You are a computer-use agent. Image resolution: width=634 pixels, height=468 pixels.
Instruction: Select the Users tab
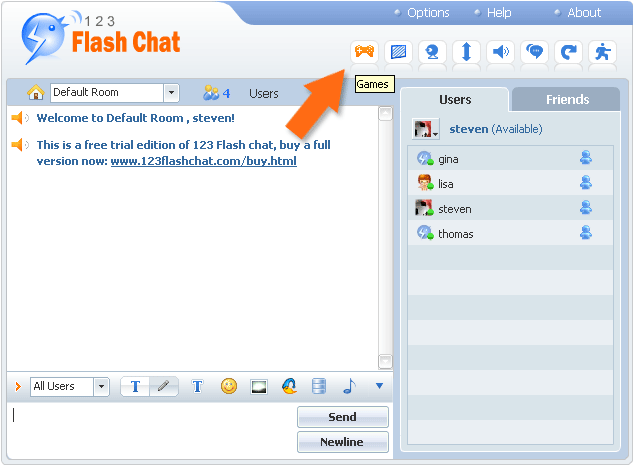(455, 100)
